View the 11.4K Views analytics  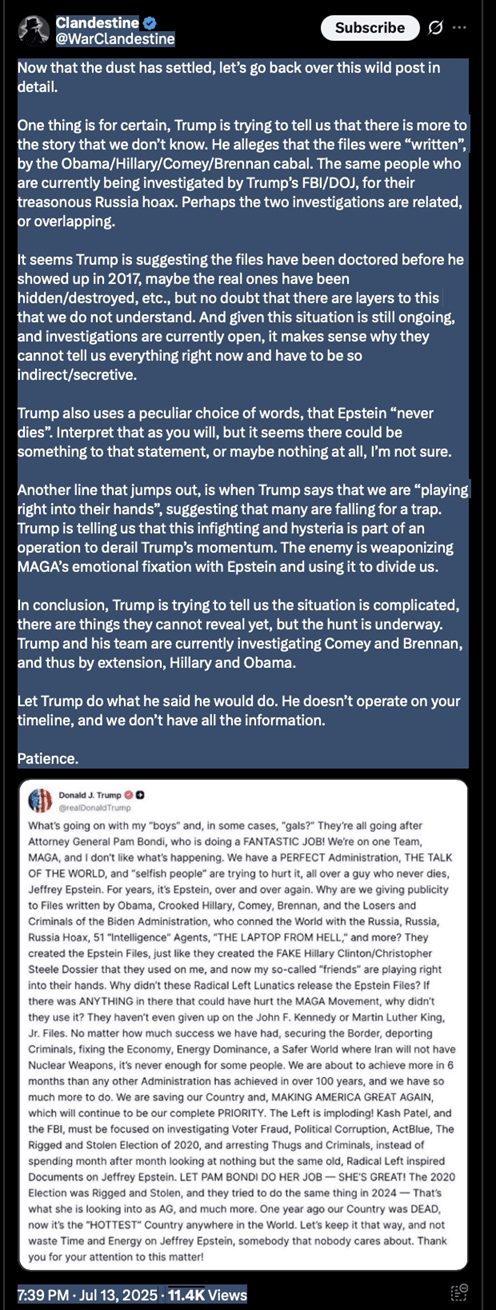coord(206,1295)
